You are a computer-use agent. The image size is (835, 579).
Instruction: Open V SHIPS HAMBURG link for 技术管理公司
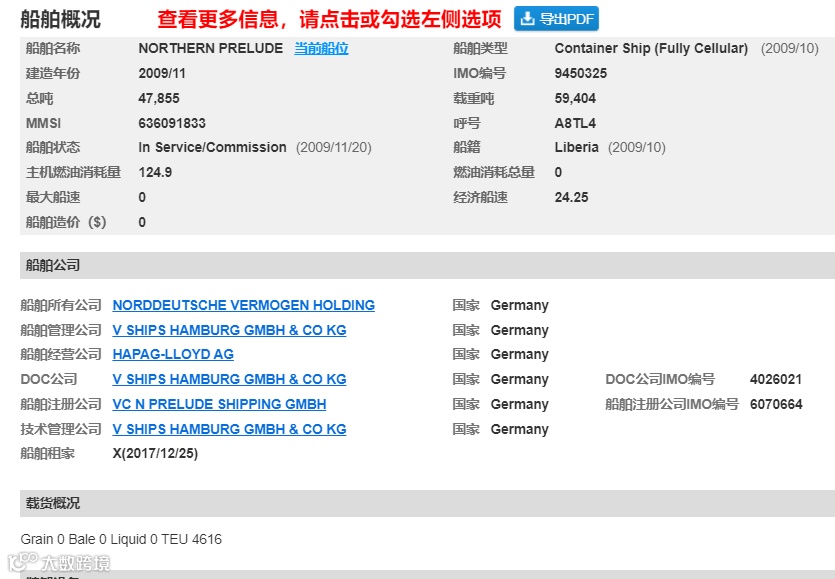[x=229, y=429]
